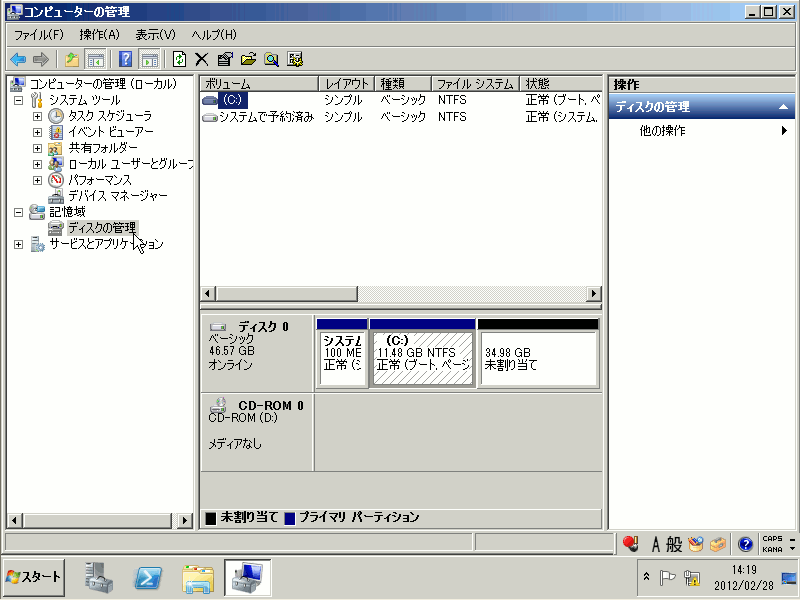Viewport: 800px width, 600px height.
Task: Toggle the IME KANA lock indicator
Action: [x=772, y=549]
